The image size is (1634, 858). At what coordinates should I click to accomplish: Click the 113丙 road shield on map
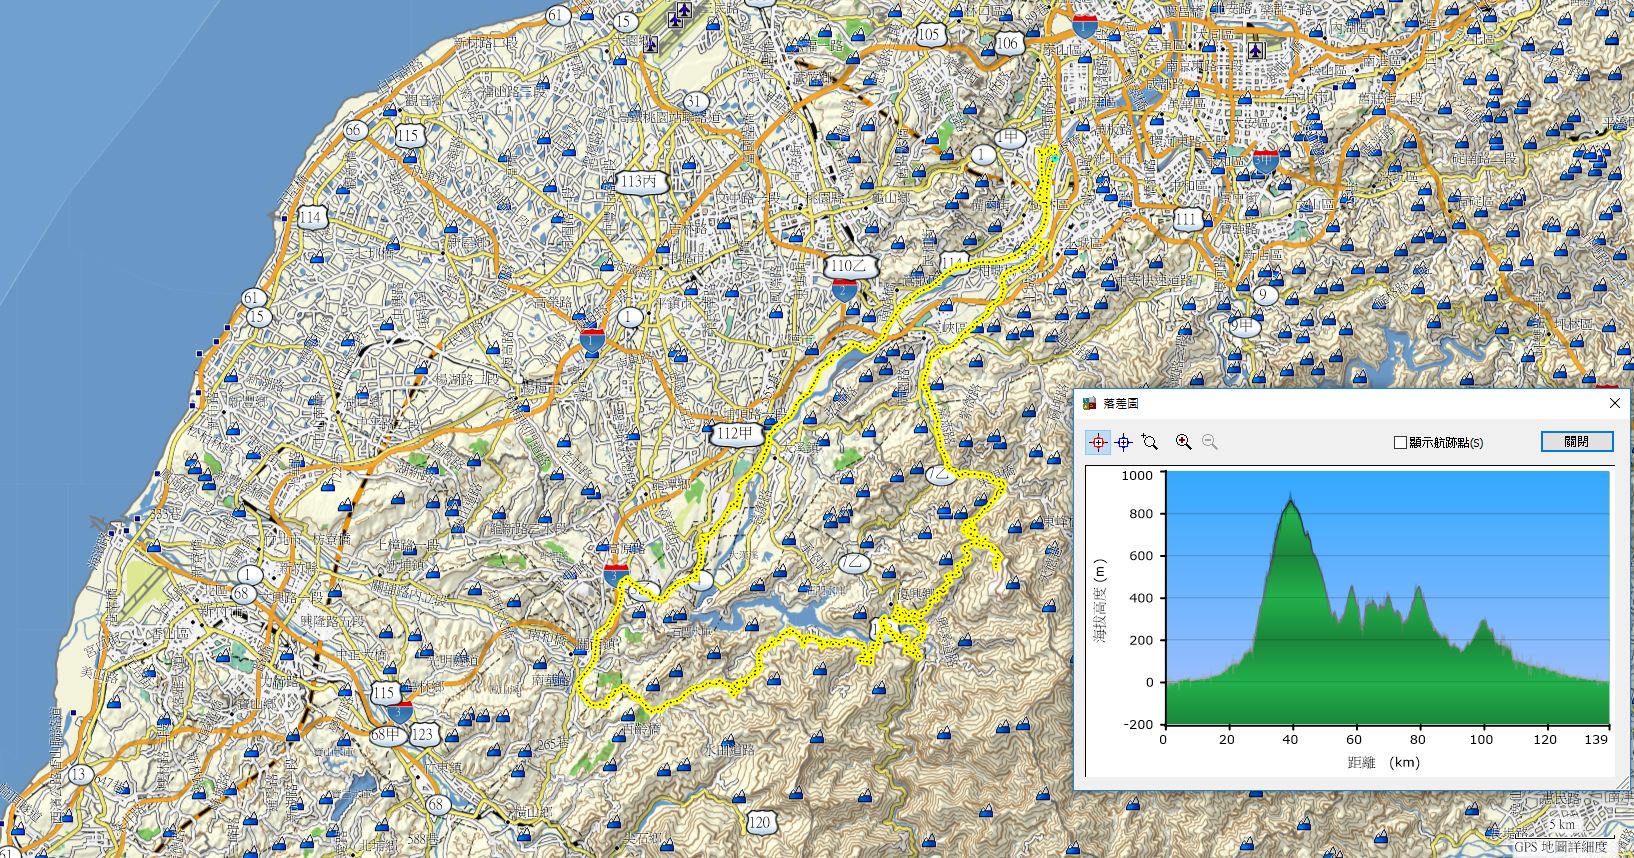pos(641,182)
